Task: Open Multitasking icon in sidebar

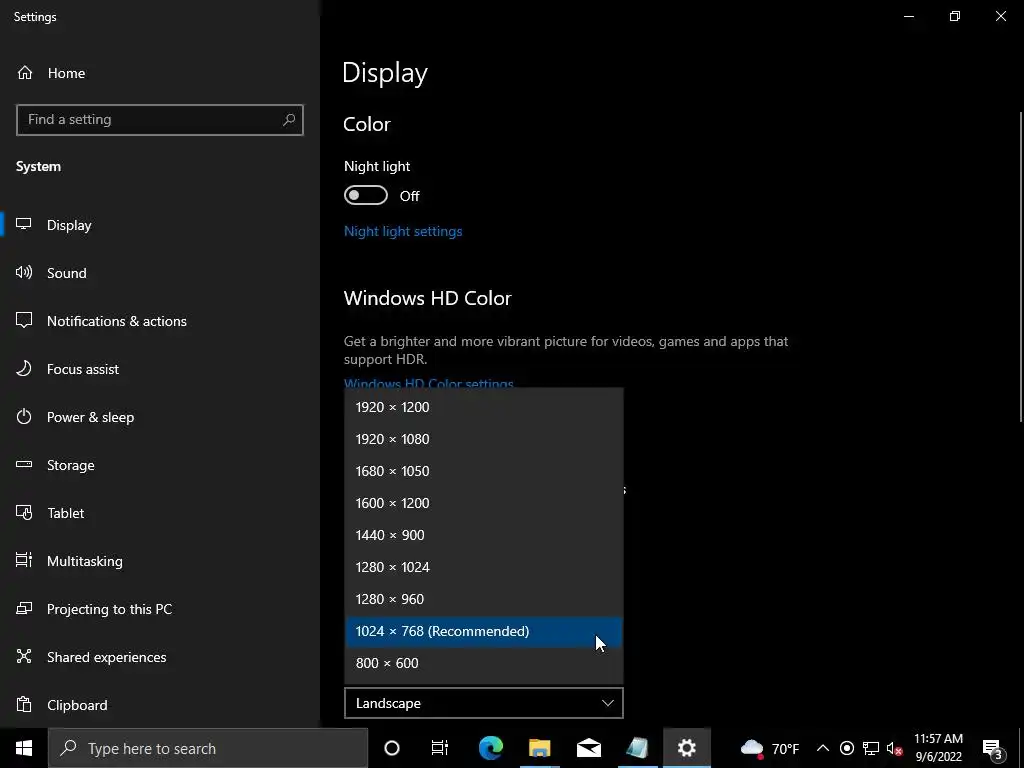Action: point(24,561)
